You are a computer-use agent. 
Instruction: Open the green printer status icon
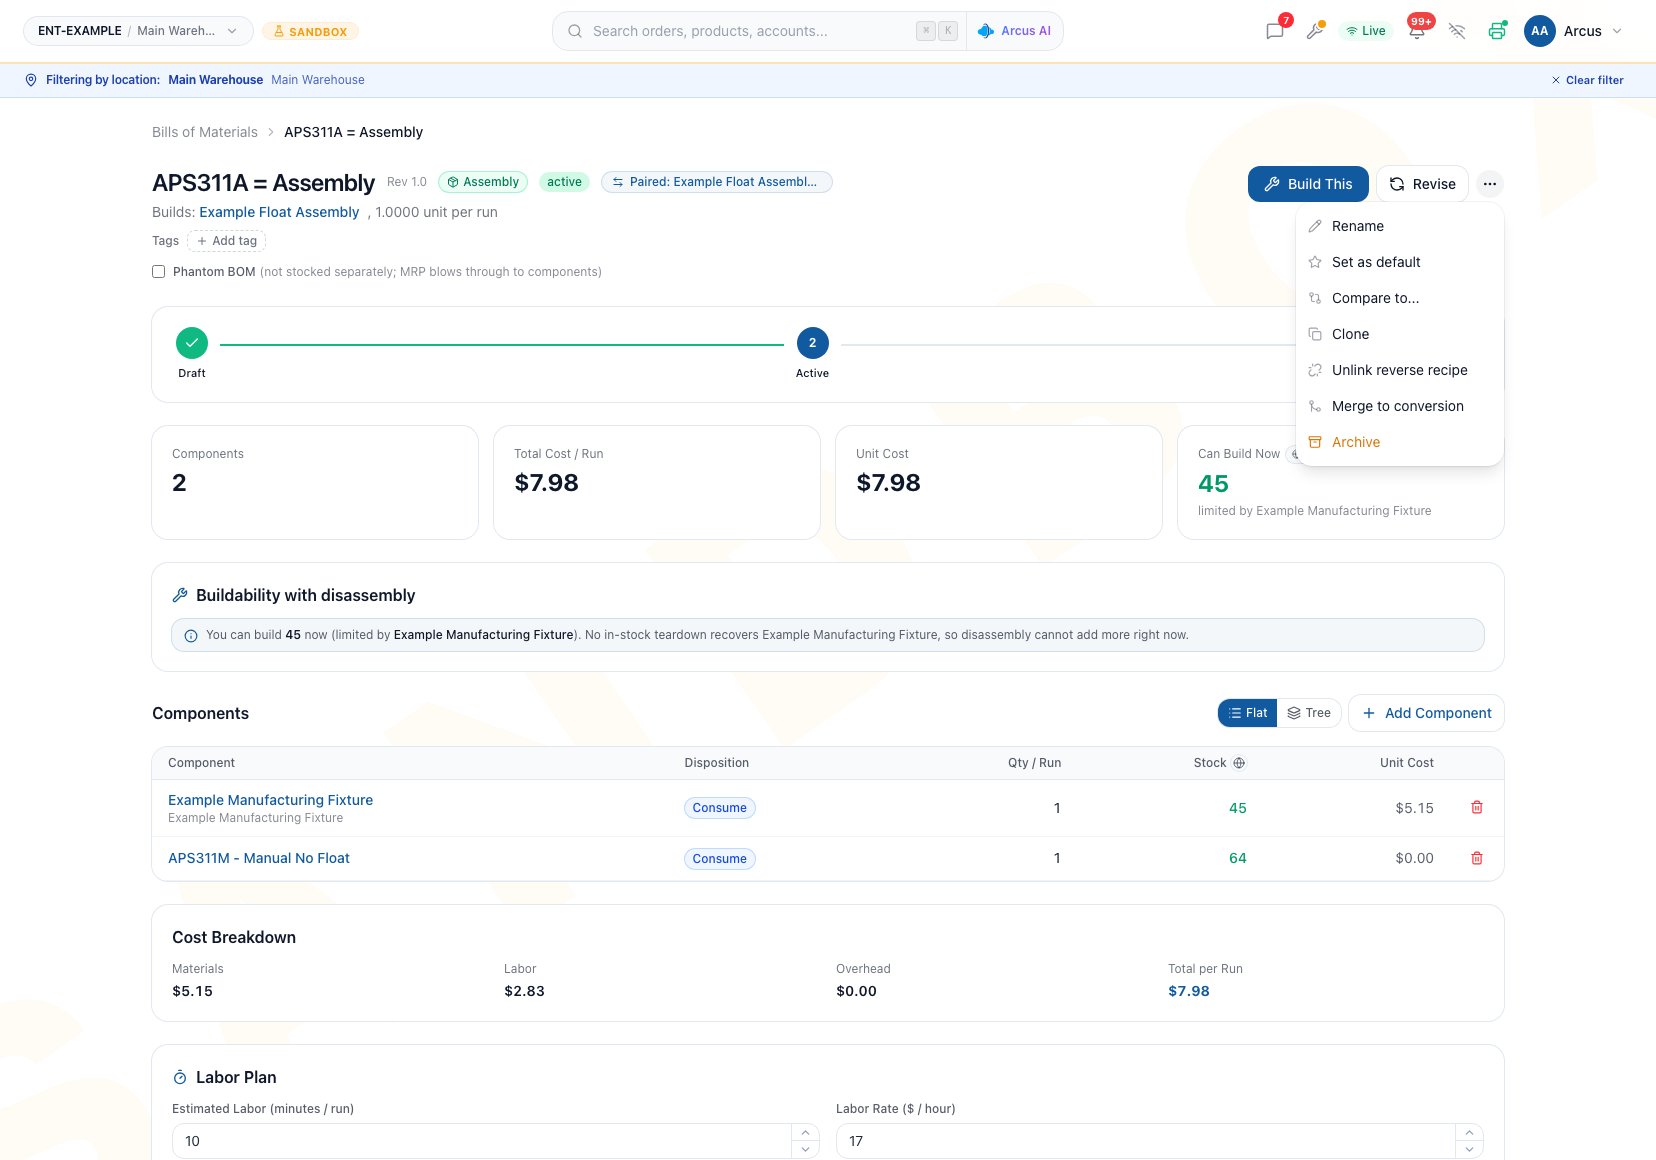pyautogui.click(x=1497, y=31)
